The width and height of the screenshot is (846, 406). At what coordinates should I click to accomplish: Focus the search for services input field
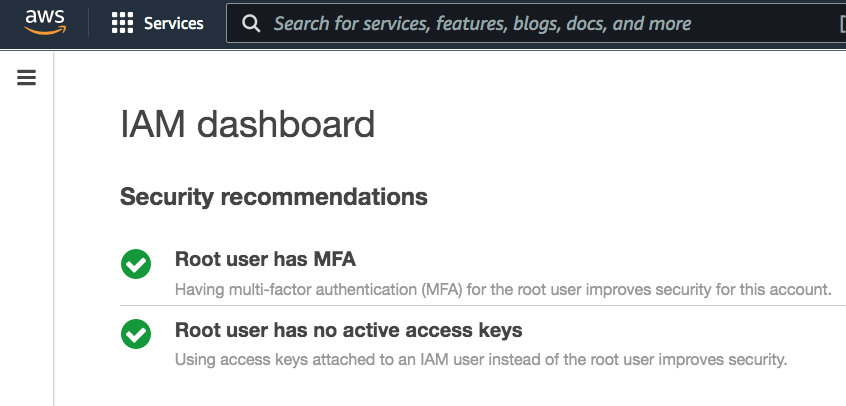536,23
